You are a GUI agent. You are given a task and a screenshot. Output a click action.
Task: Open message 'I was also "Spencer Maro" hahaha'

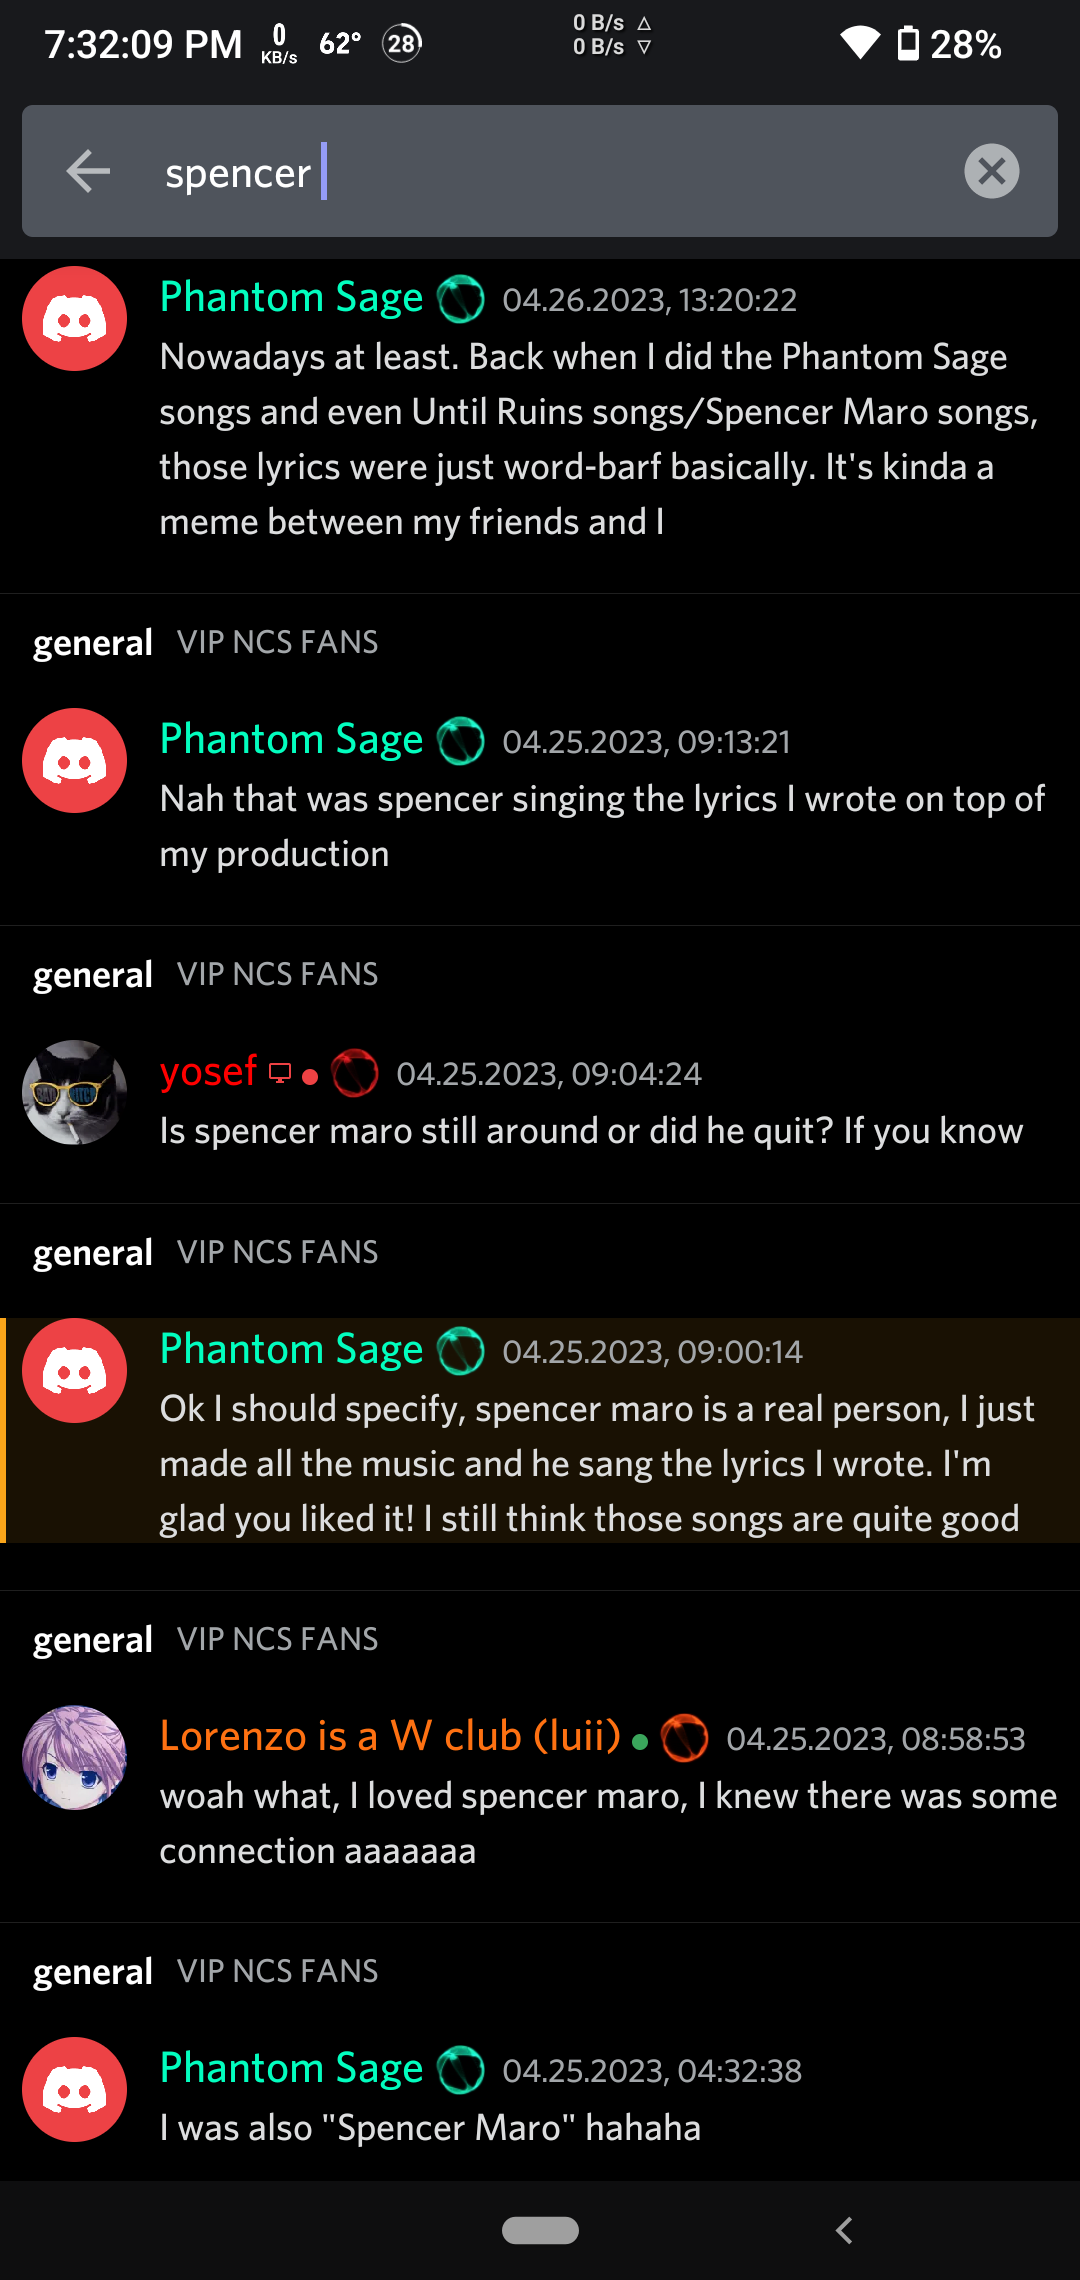430,2128
